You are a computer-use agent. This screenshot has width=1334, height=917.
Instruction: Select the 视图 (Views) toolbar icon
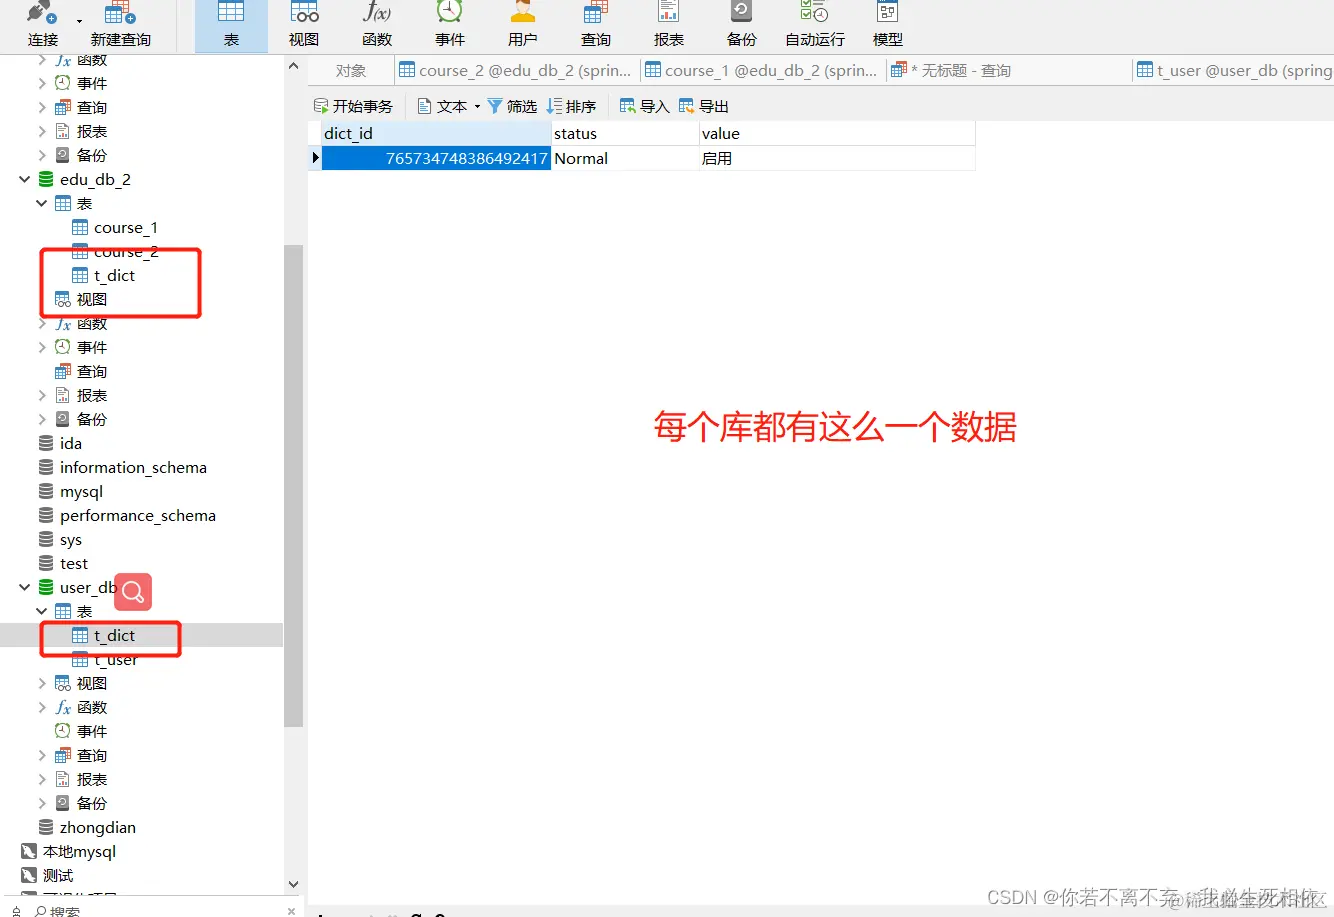[303, 24]
